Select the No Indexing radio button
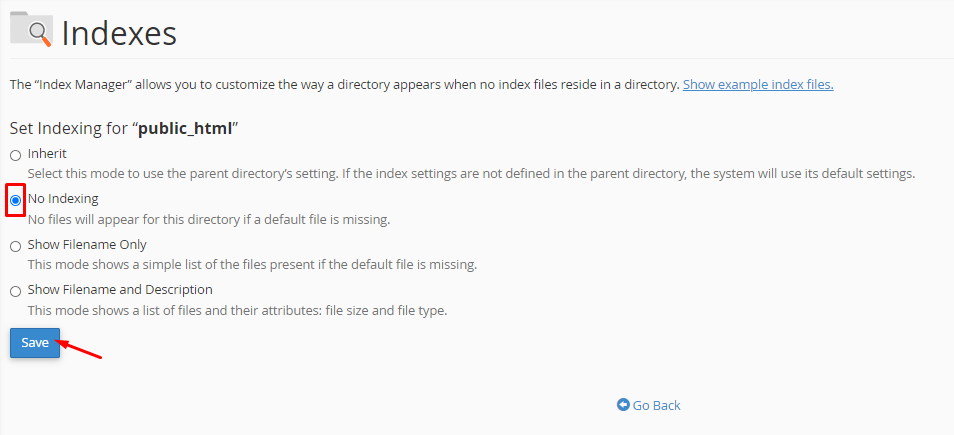 pos(15,200)
